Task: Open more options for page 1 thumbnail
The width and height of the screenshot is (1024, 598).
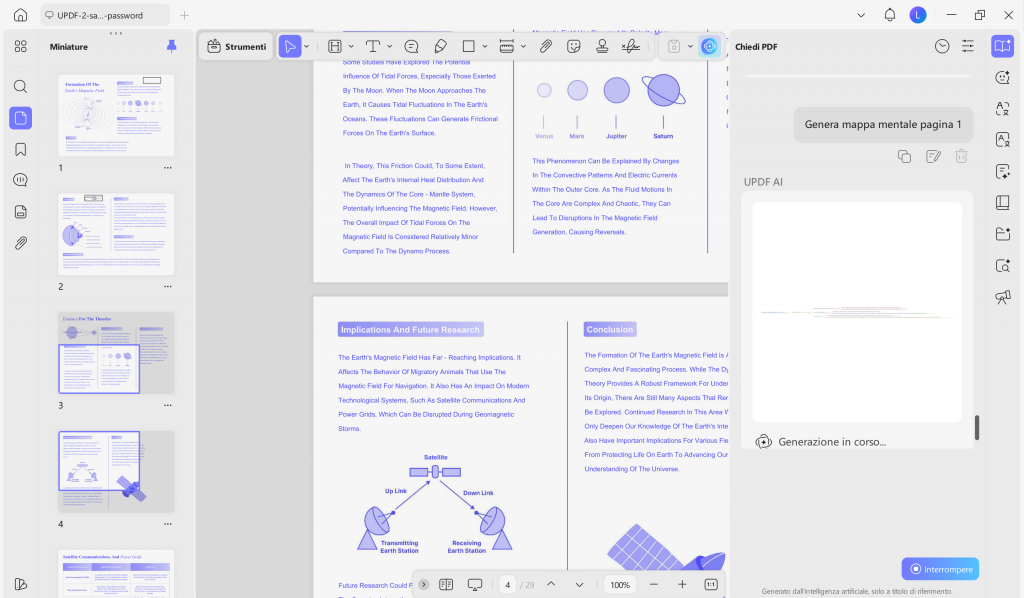Action: [168, 168]
